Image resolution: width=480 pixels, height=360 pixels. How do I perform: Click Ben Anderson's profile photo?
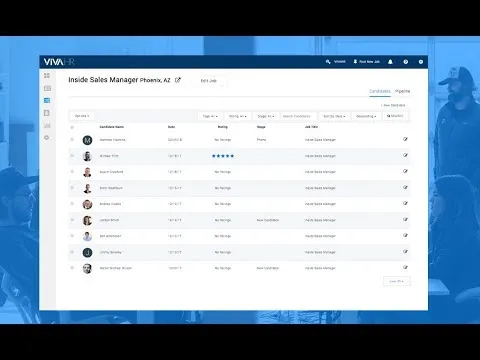[x=87, y=236]
